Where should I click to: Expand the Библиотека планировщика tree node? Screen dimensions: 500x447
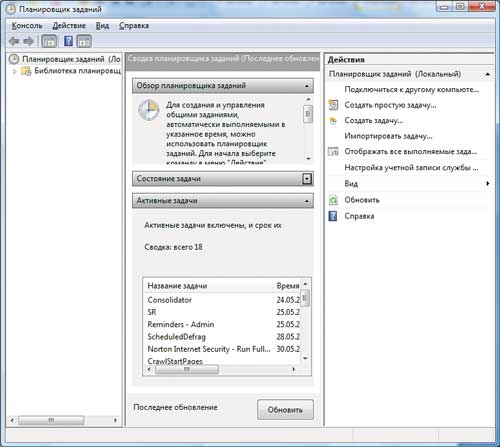(x=14, y=71)
